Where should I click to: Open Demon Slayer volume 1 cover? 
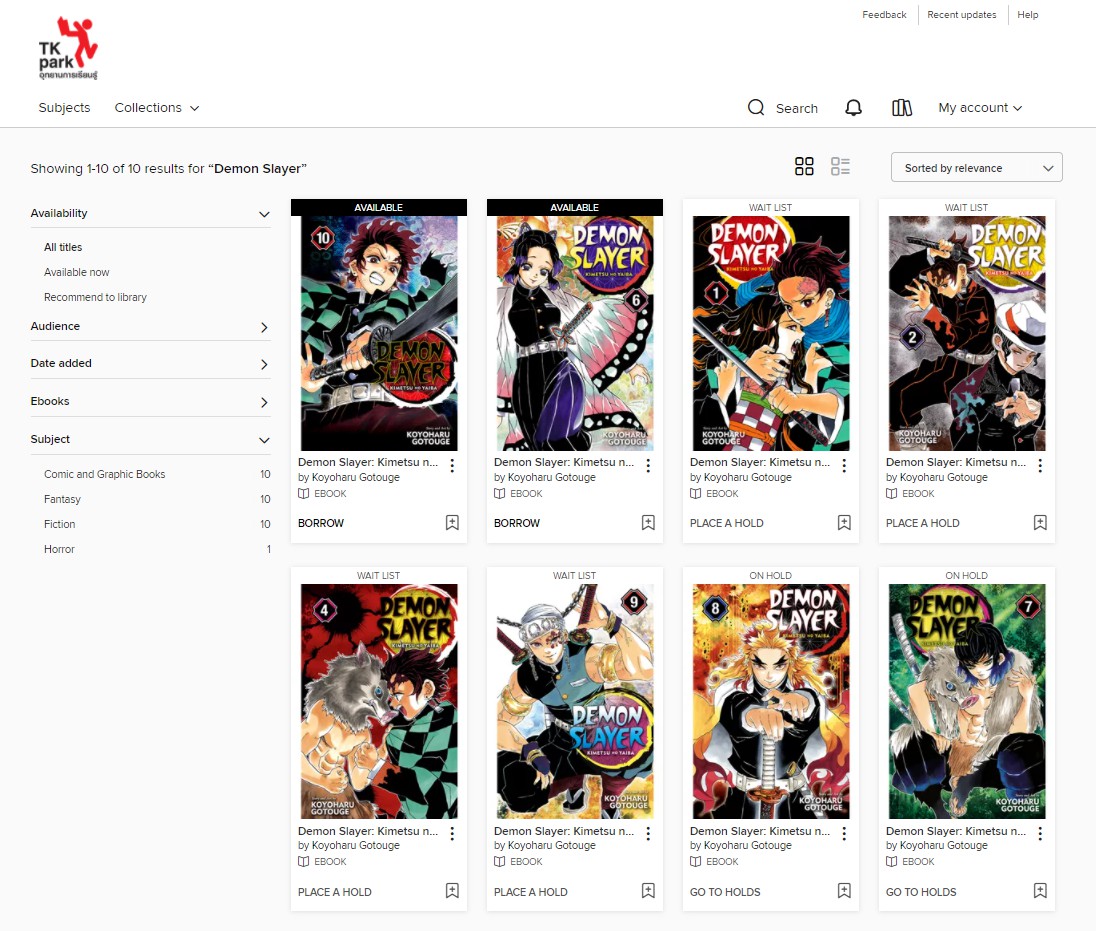tap(771, 333)
